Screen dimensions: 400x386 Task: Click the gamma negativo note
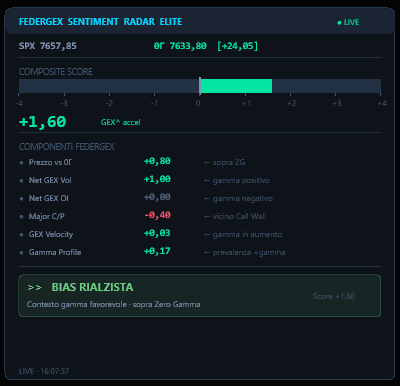238,199
